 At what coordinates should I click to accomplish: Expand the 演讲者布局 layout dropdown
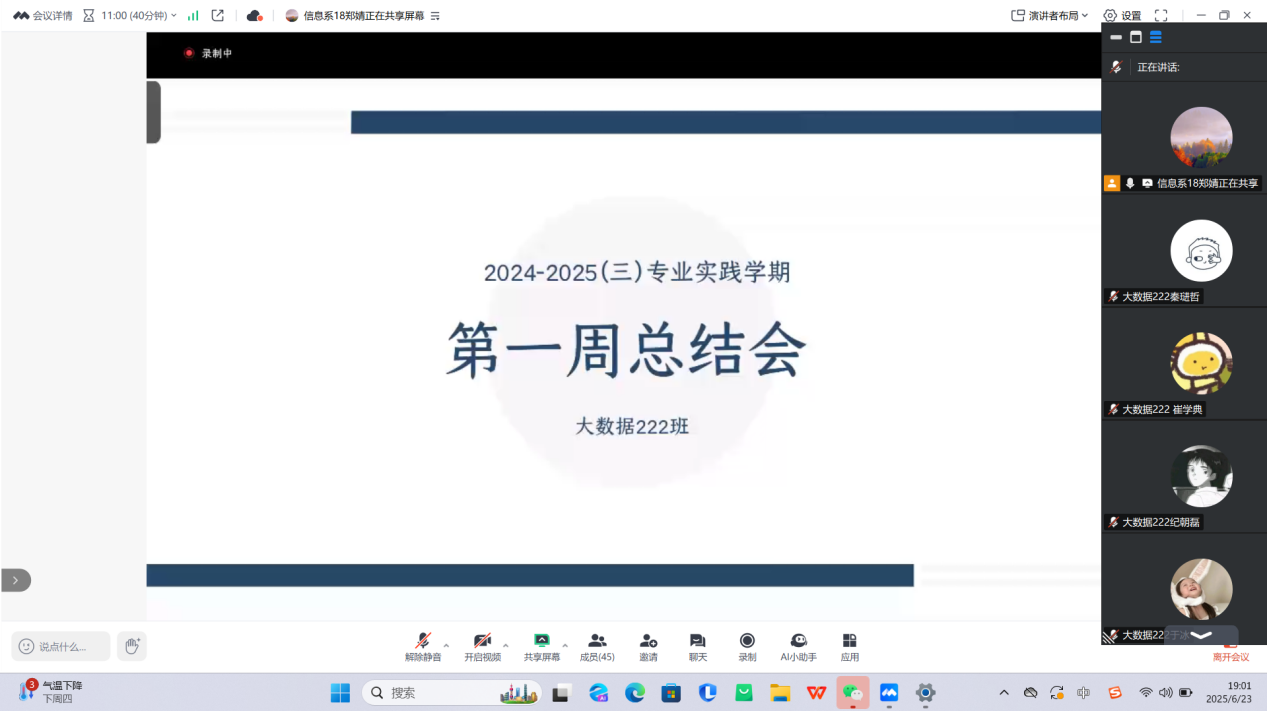1050,15
